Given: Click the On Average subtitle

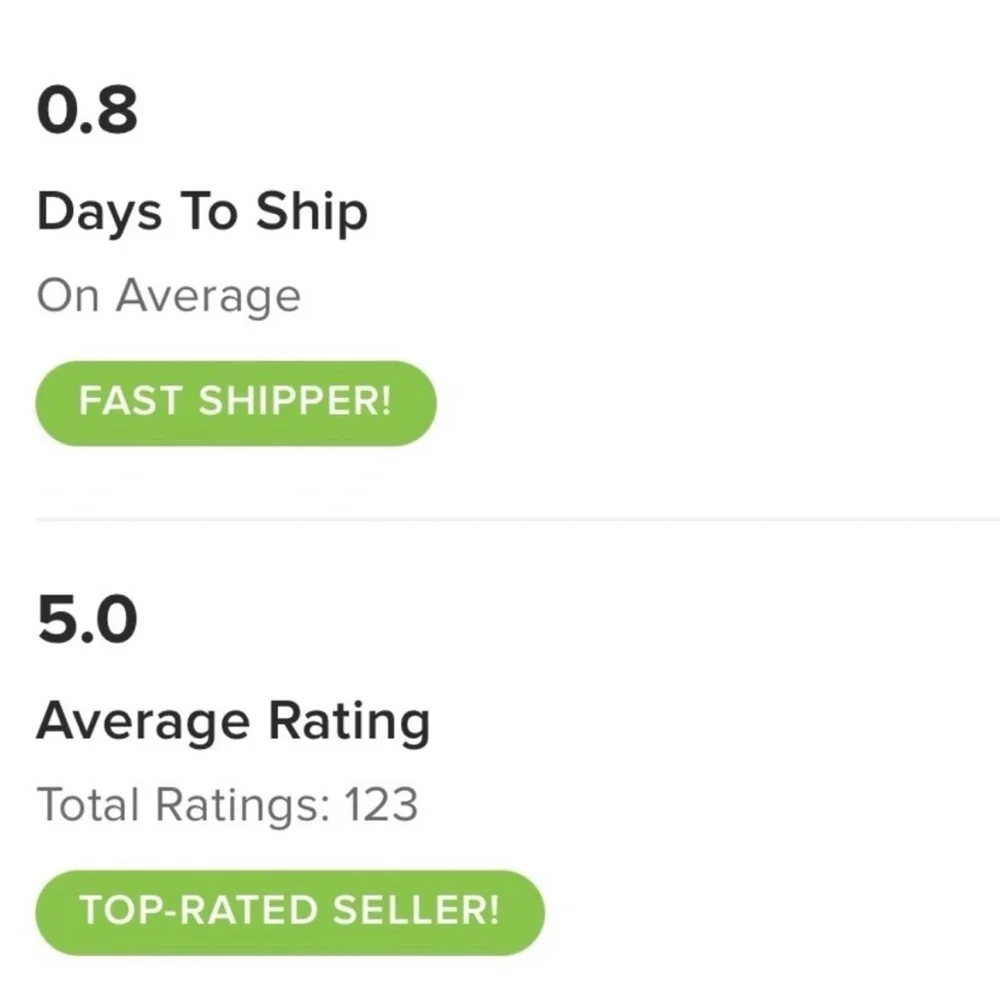Looking at the screenshot, I should [168, 297].
